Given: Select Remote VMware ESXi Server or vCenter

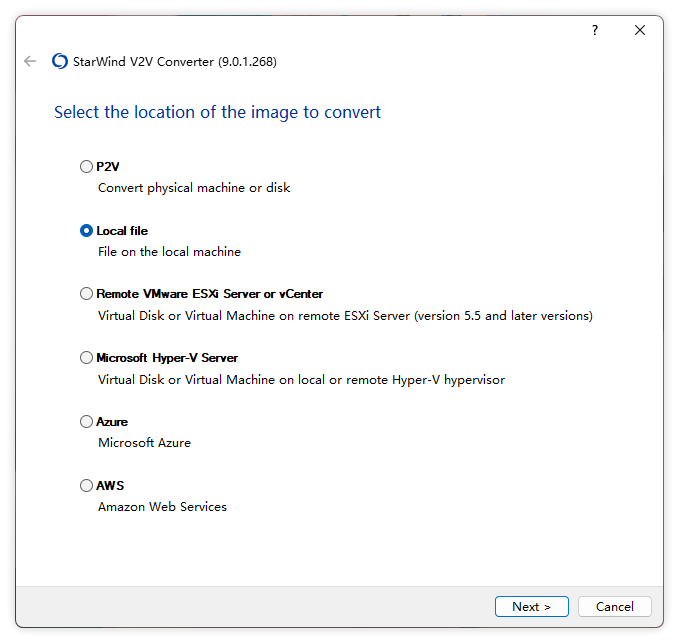Looking at the screenshot, I should coord(86,294).
